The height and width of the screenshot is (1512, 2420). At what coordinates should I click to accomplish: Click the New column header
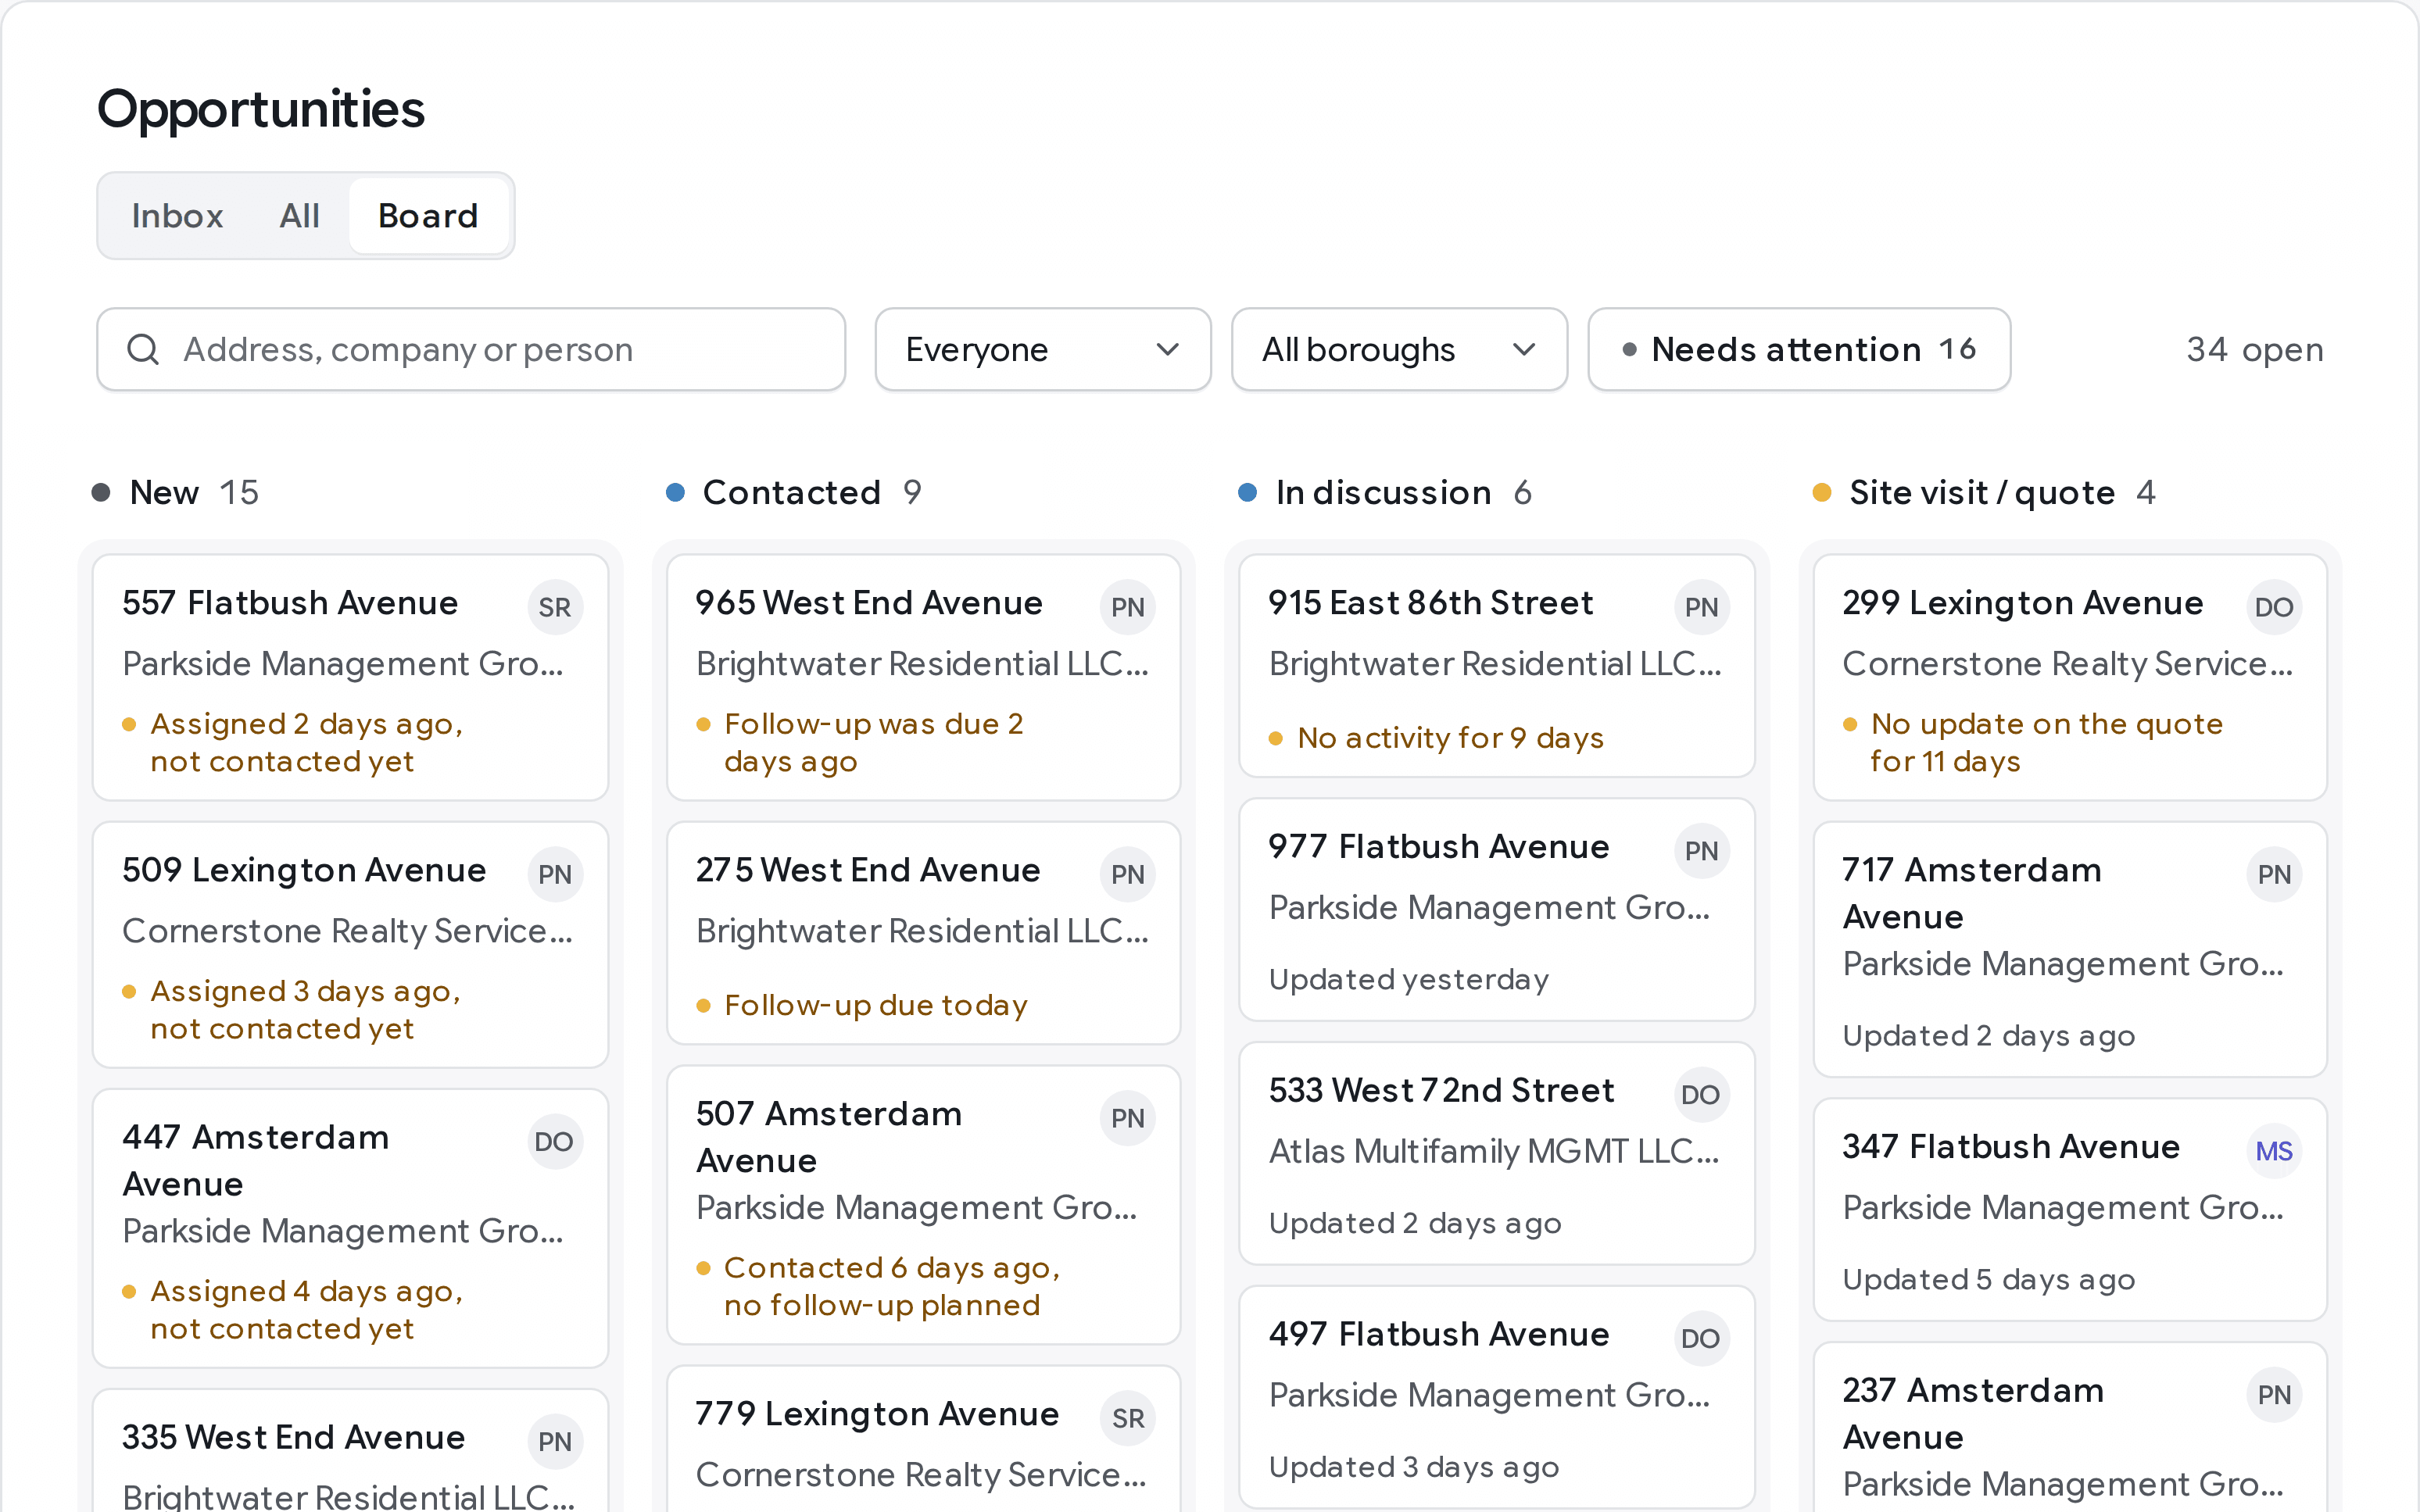(x=176, y=492)
